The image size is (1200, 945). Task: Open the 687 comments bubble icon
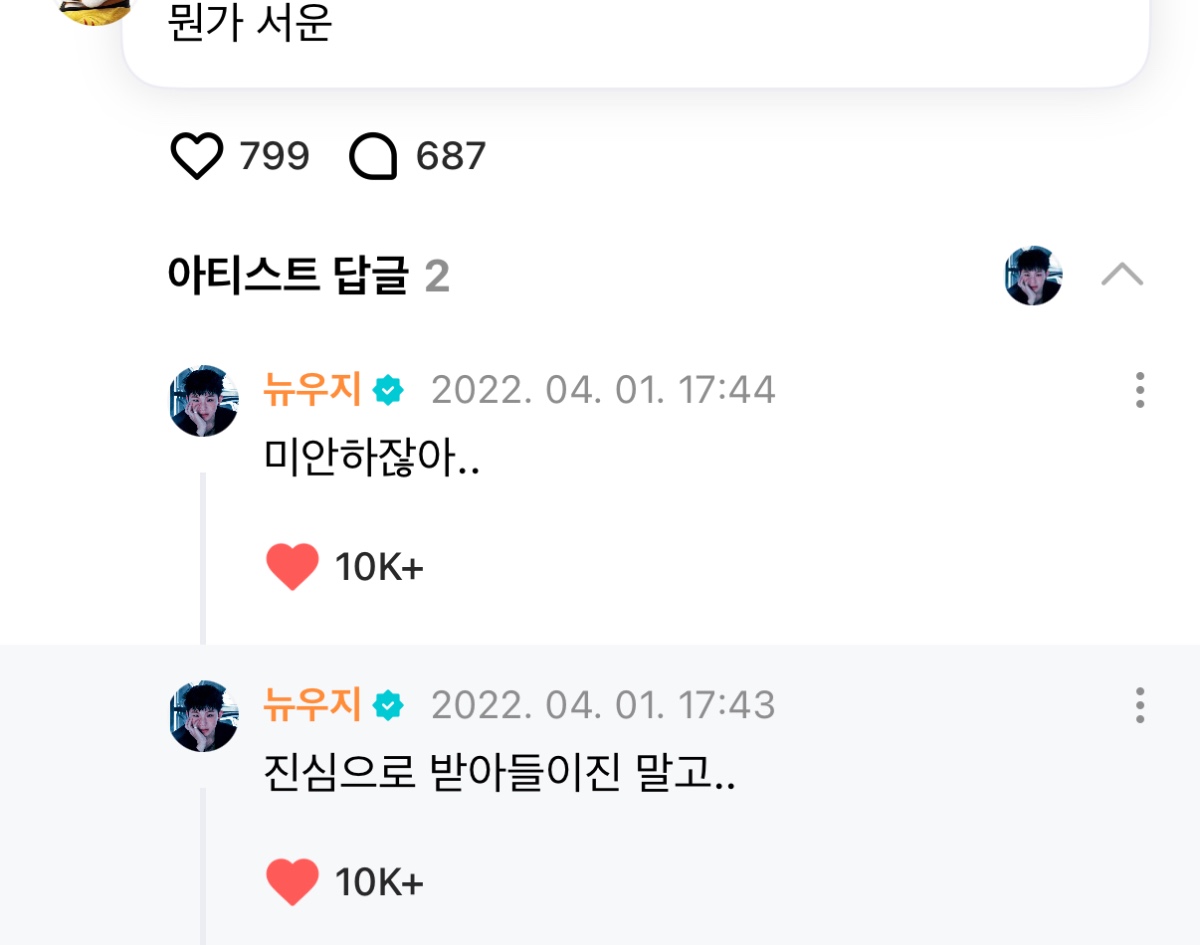[373, 156]
